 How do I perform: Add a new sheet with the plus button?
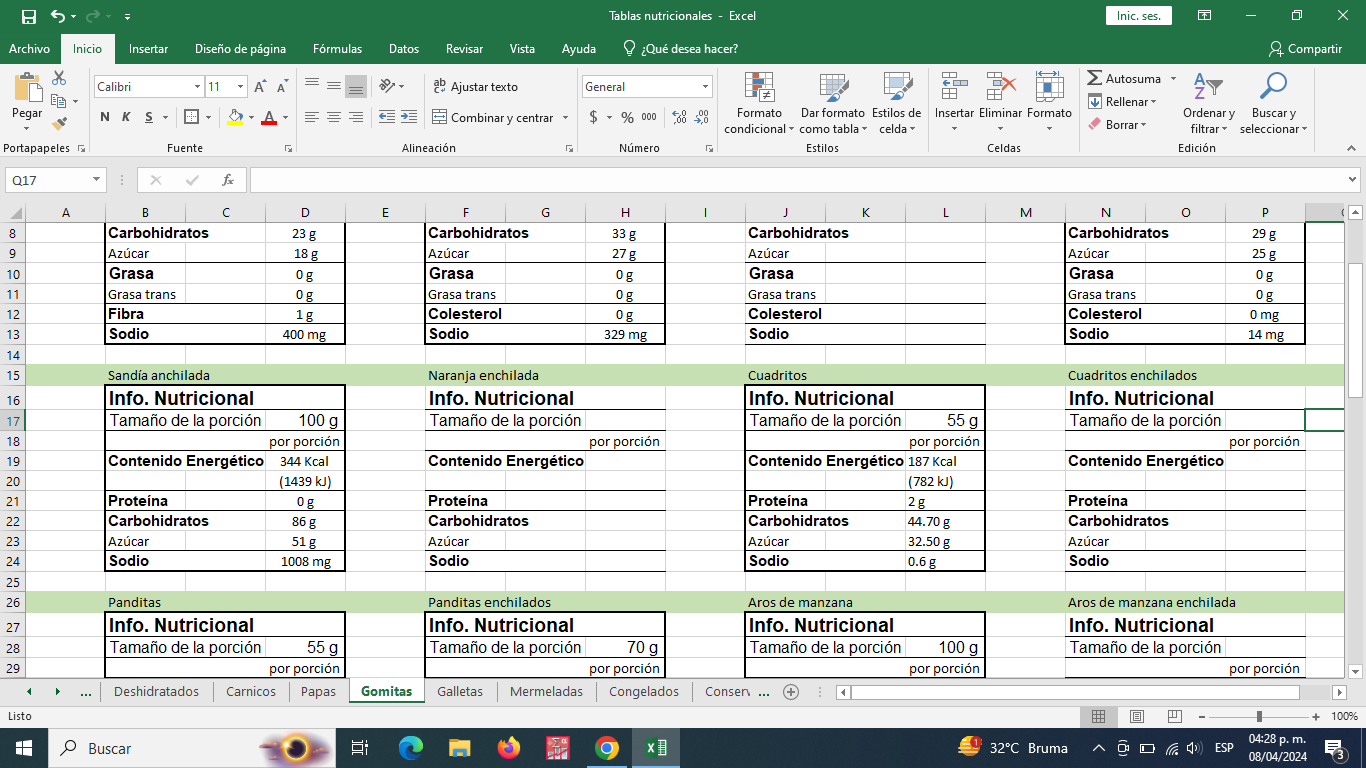click(x=791, y=691)
